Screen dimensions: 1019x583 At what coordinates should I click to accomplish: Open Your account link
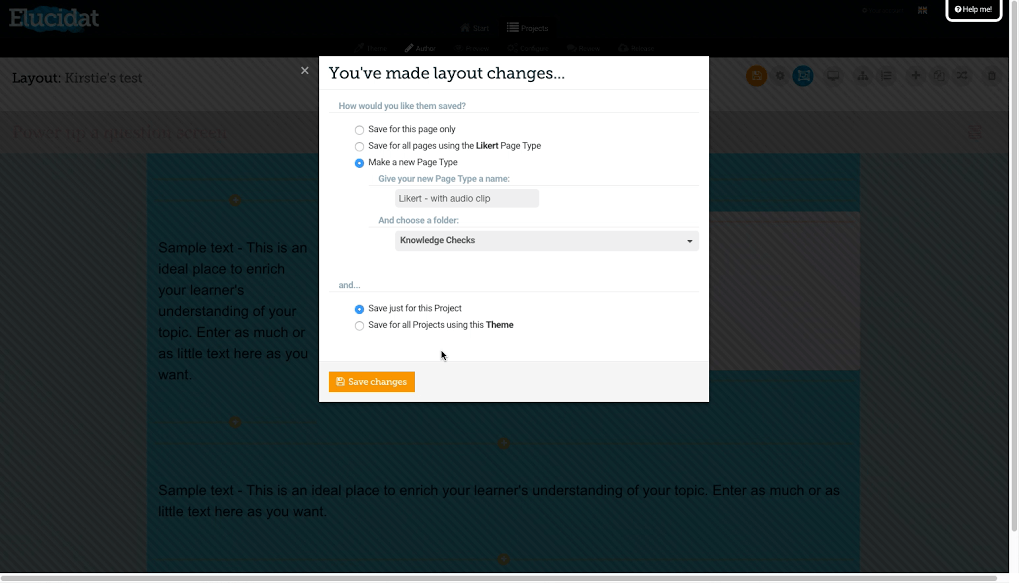(x=883, y=10)
